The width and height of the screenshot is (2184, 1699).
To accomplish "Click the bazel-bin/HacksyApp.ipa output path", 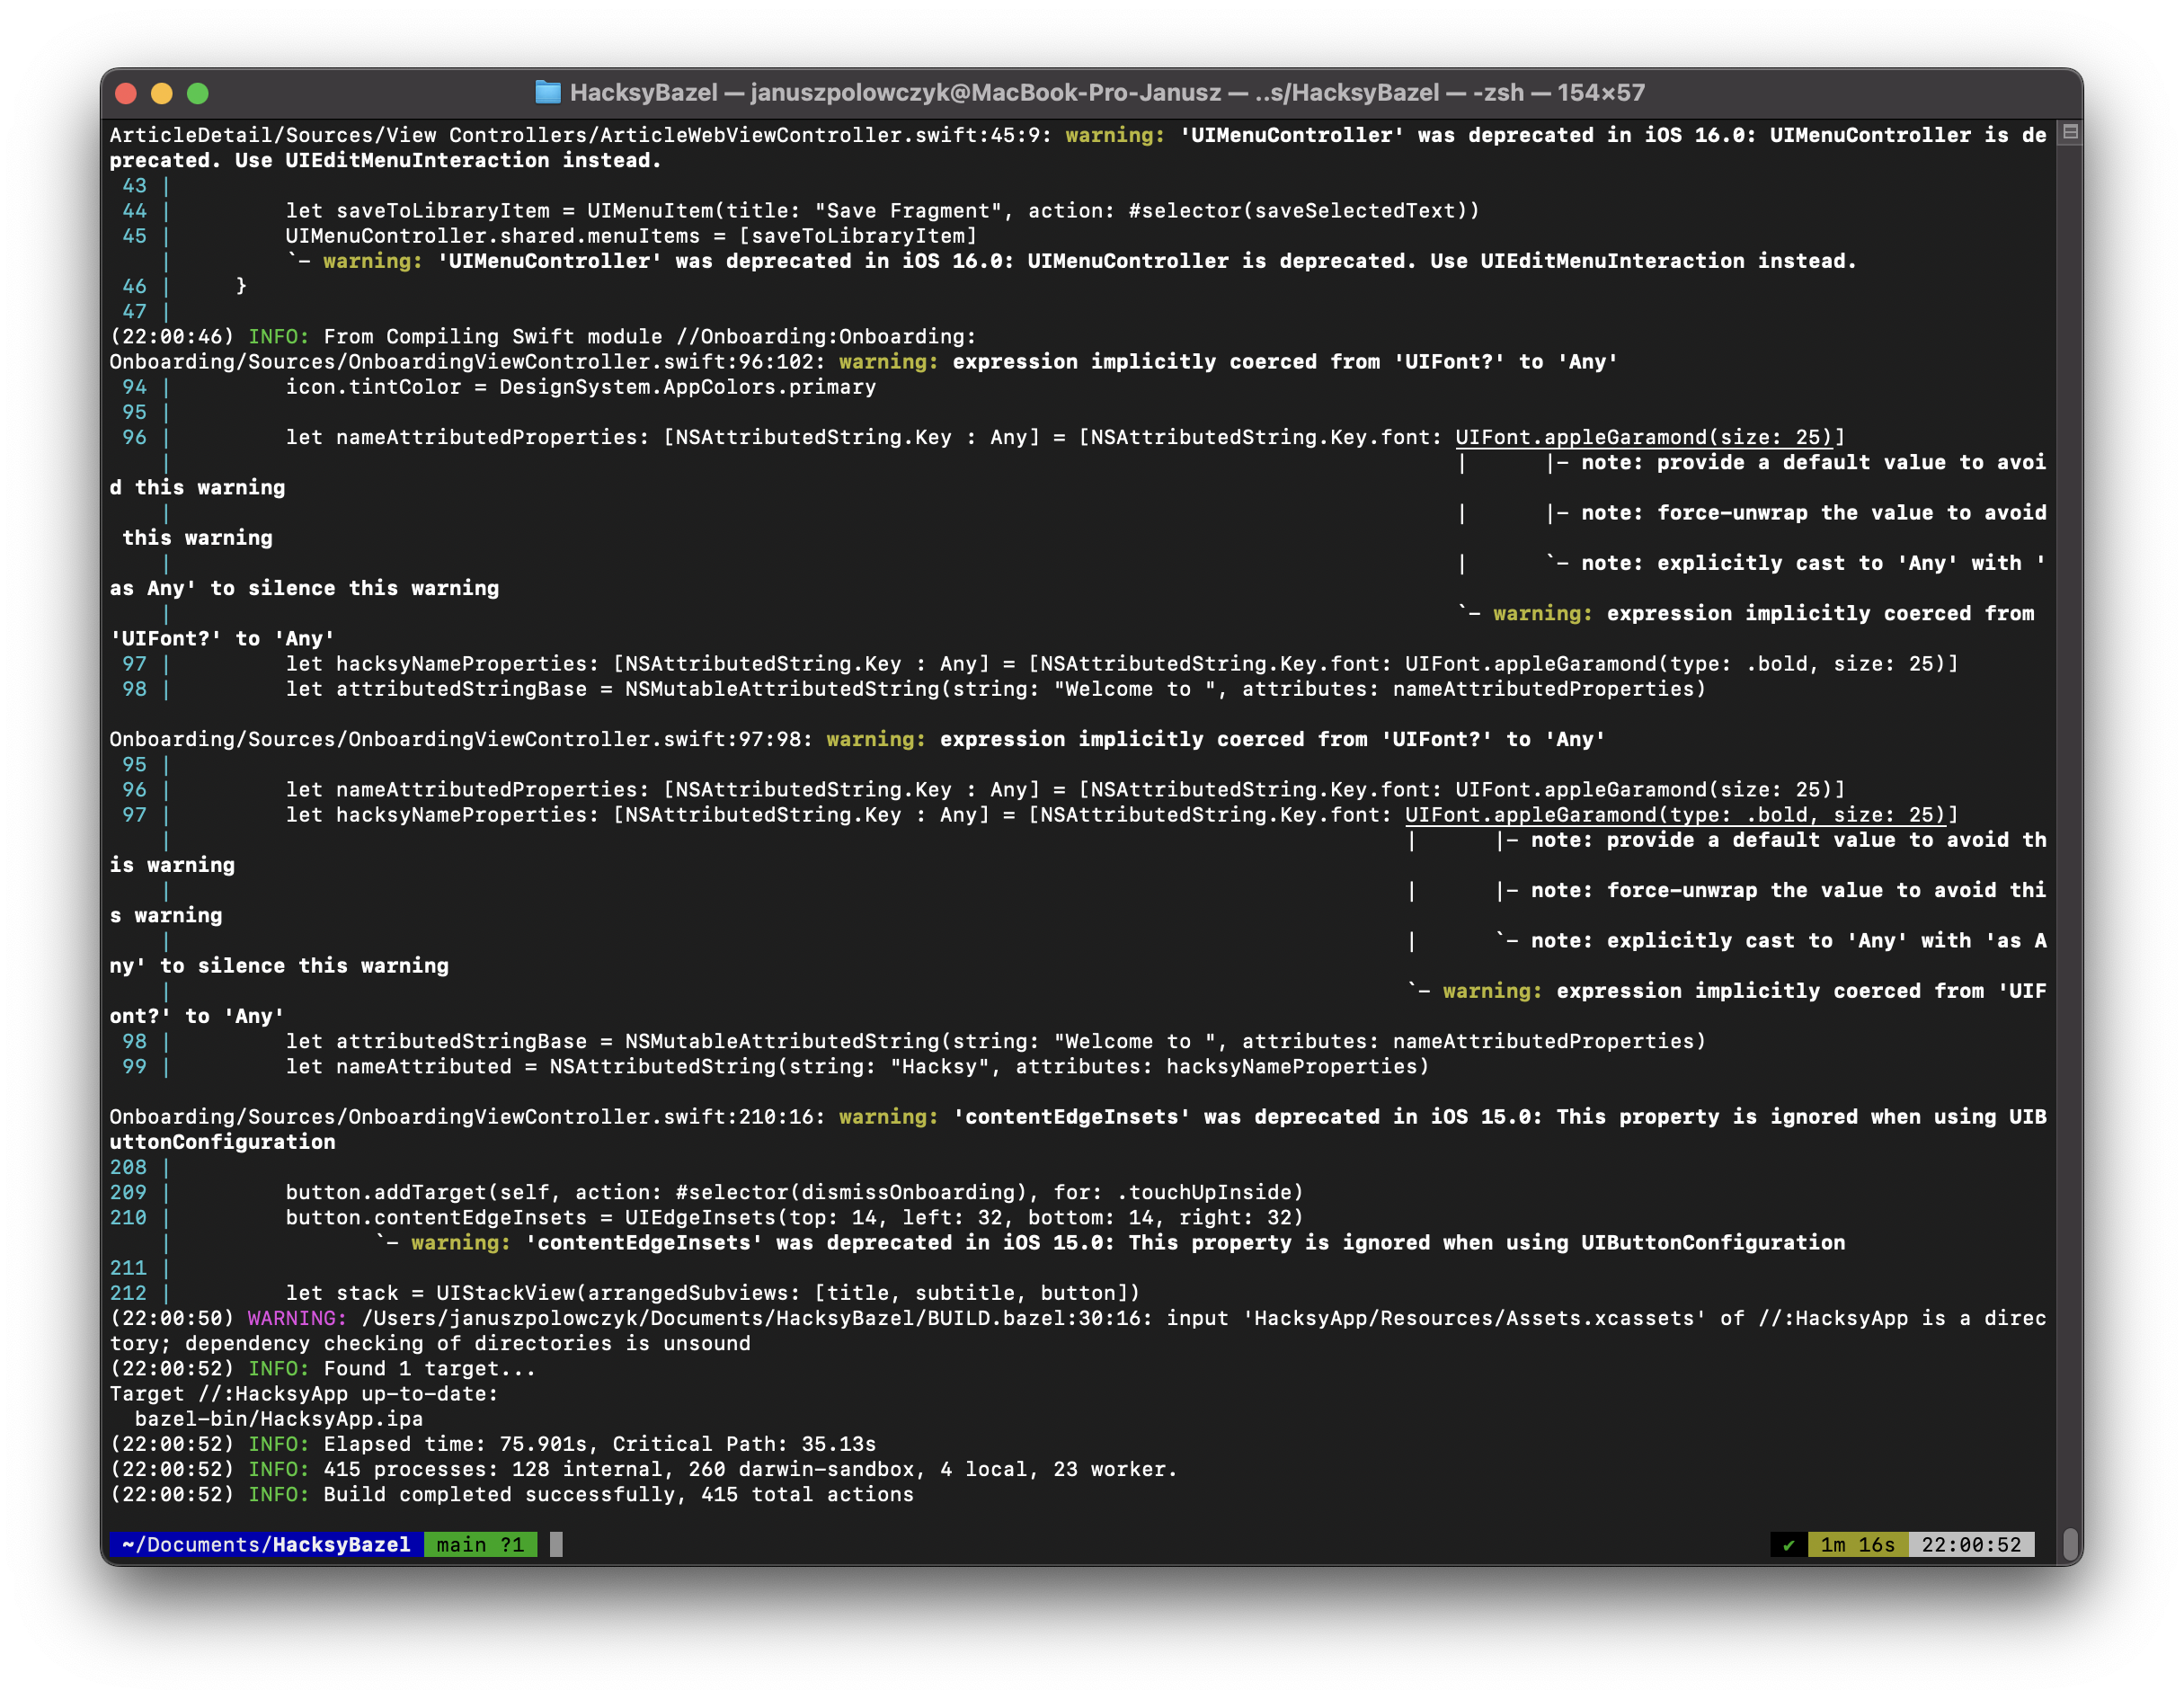I will 279,1419.
